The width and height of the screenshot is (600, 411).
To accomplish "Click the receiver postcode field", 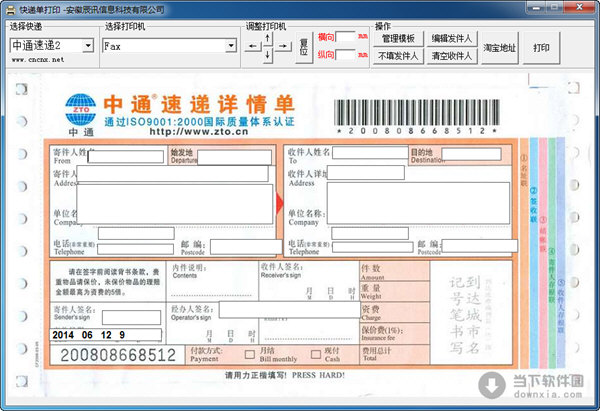I will (x=479, y=246).
